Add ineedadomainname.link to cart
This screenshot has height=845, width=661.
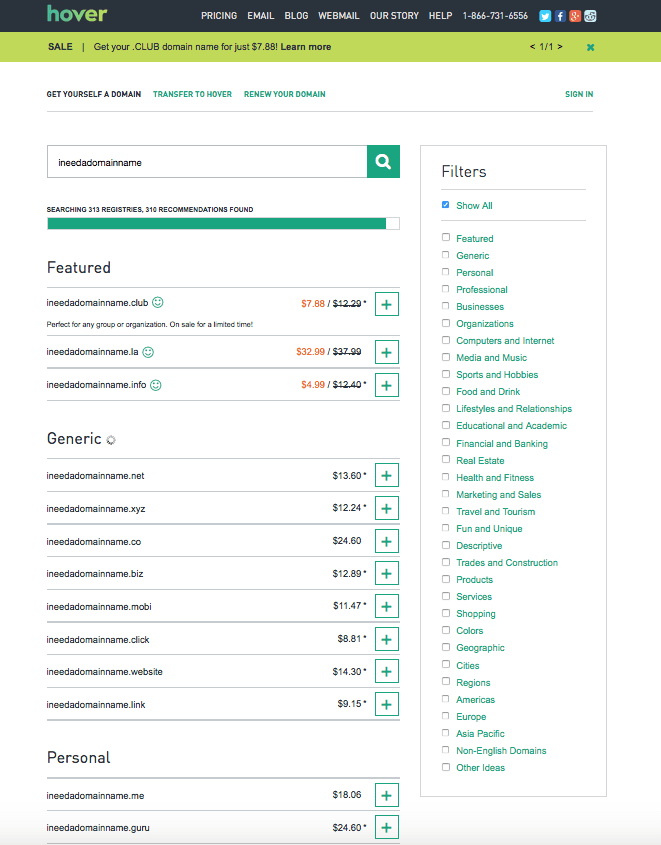pyautogui.click(x=386, y=704)
